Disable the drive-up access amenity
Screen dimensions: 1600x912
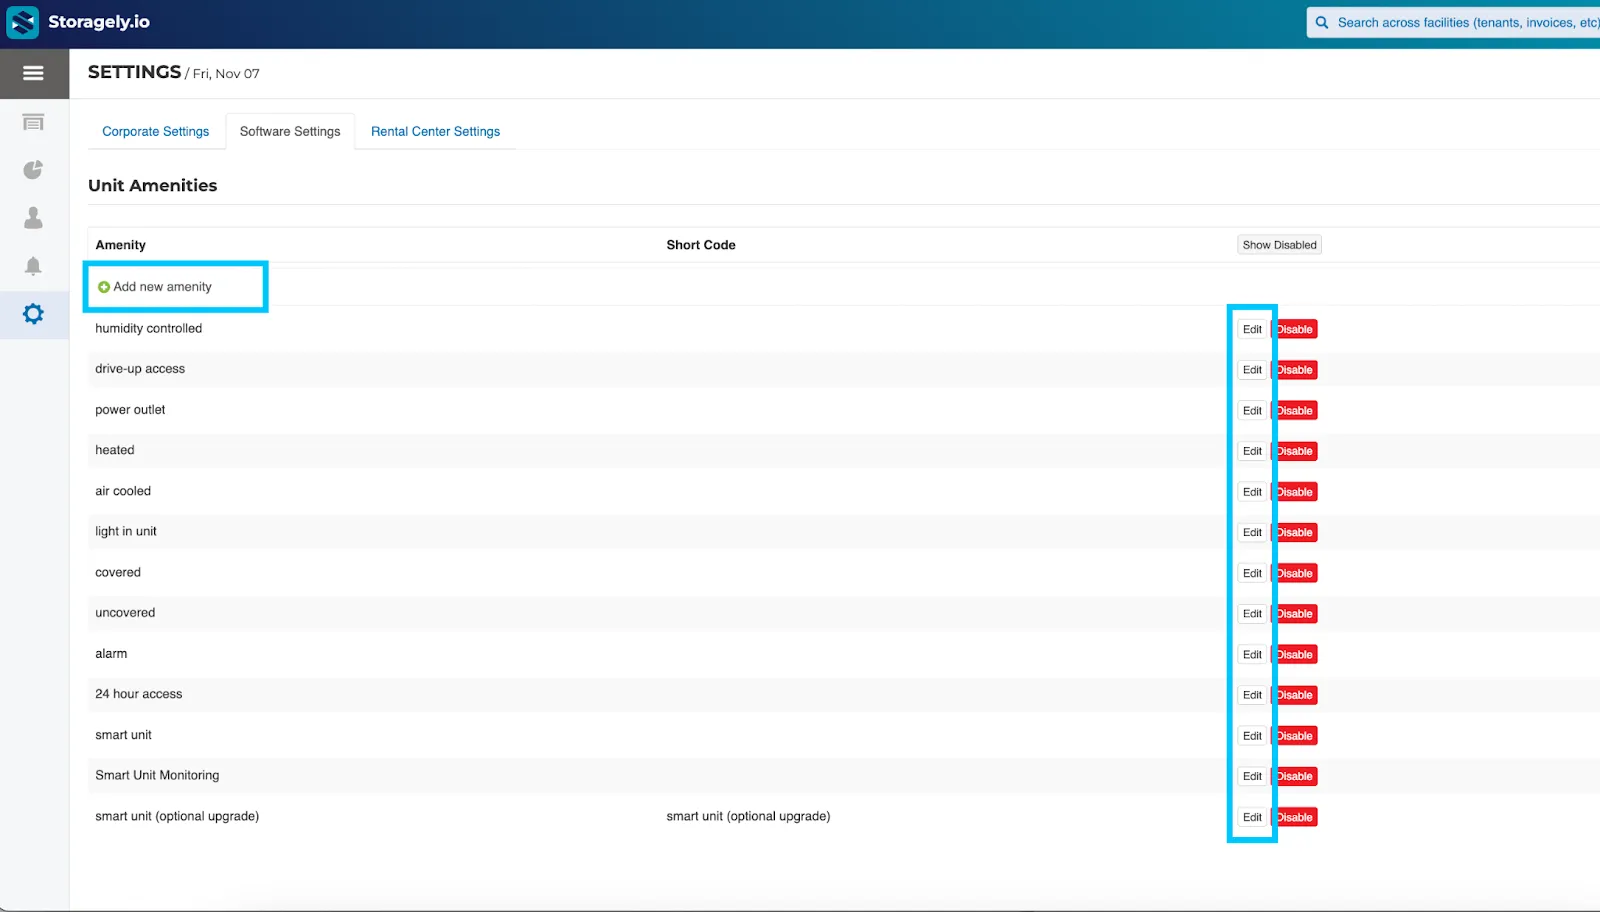1294,370
